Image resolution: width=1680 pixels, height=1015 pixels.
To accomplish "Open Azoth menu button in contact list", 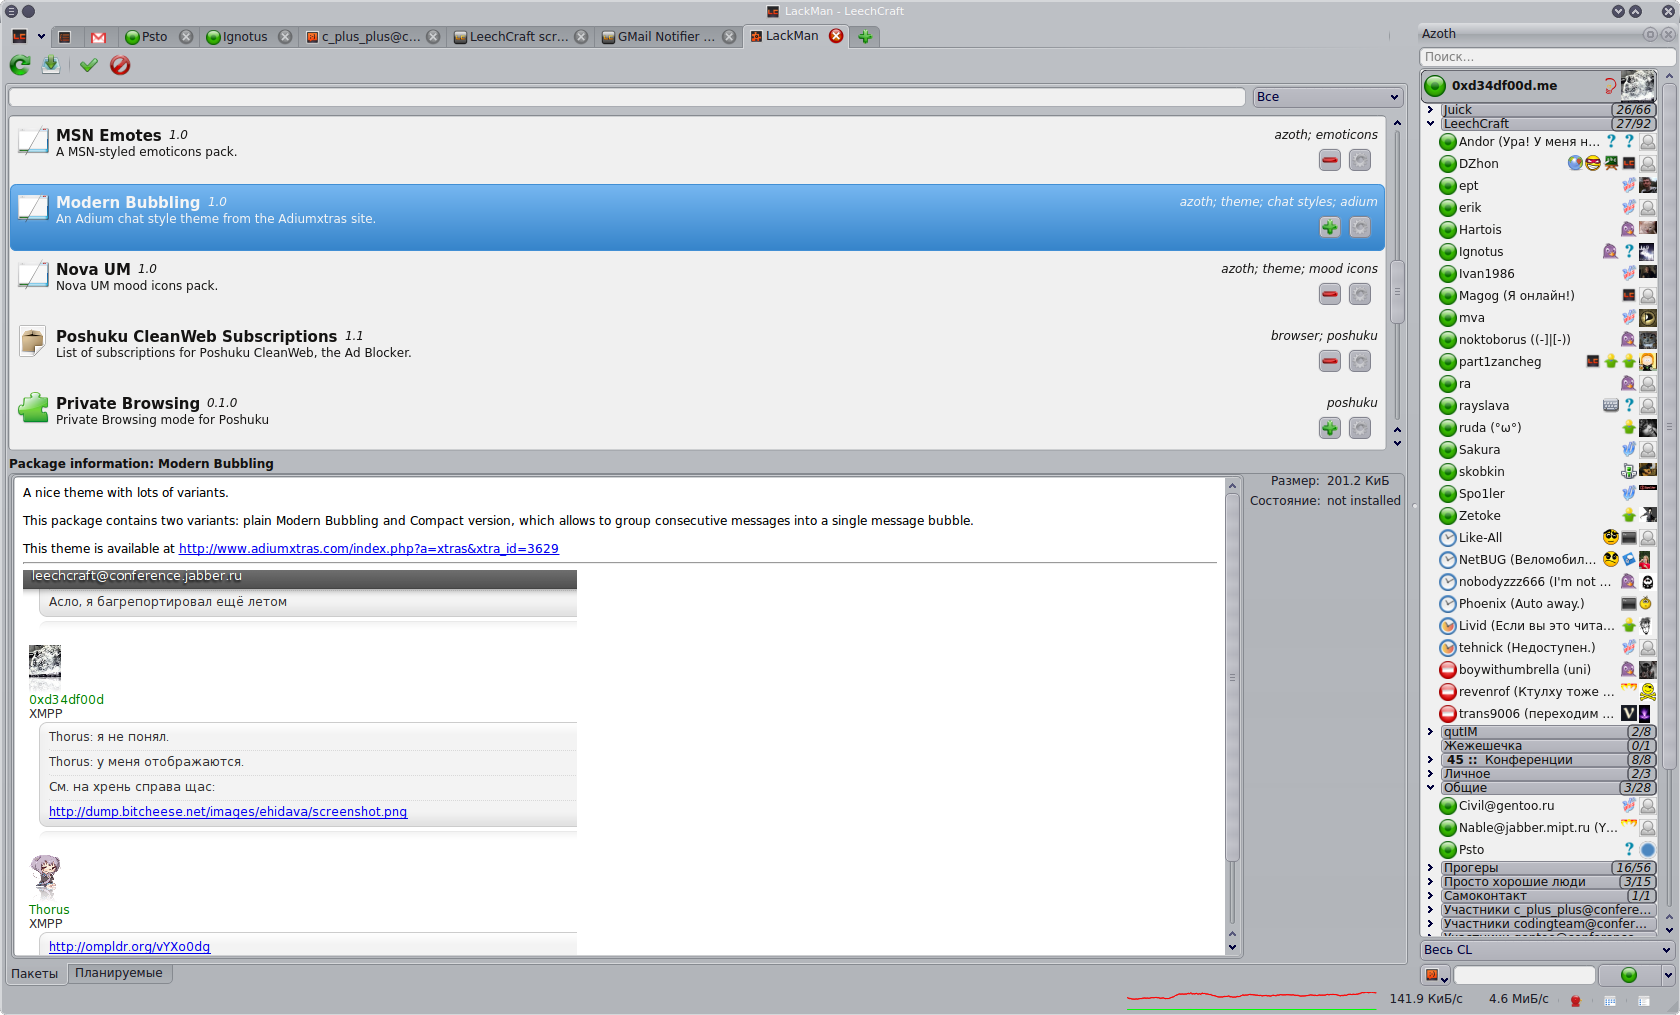I will pyautogui.click(x=1436, y=975).
